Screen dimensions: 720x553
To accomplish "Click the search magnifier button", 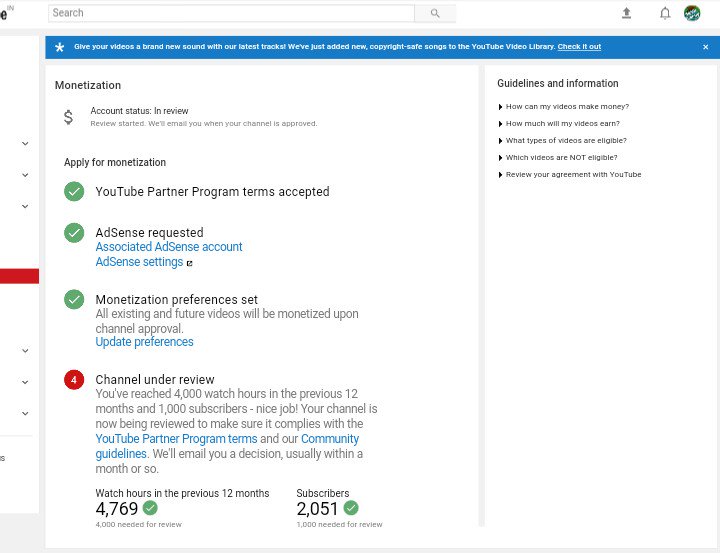I will (435, 13).
